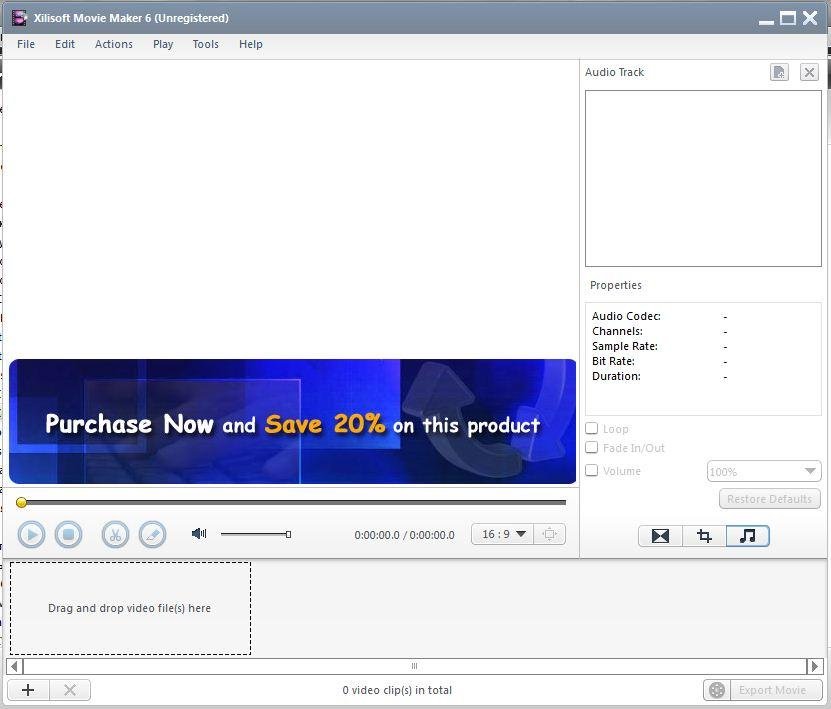This screenshot has height=709, width=831.
Task: Remove audio track with X icon
Action: click(809, 72)
